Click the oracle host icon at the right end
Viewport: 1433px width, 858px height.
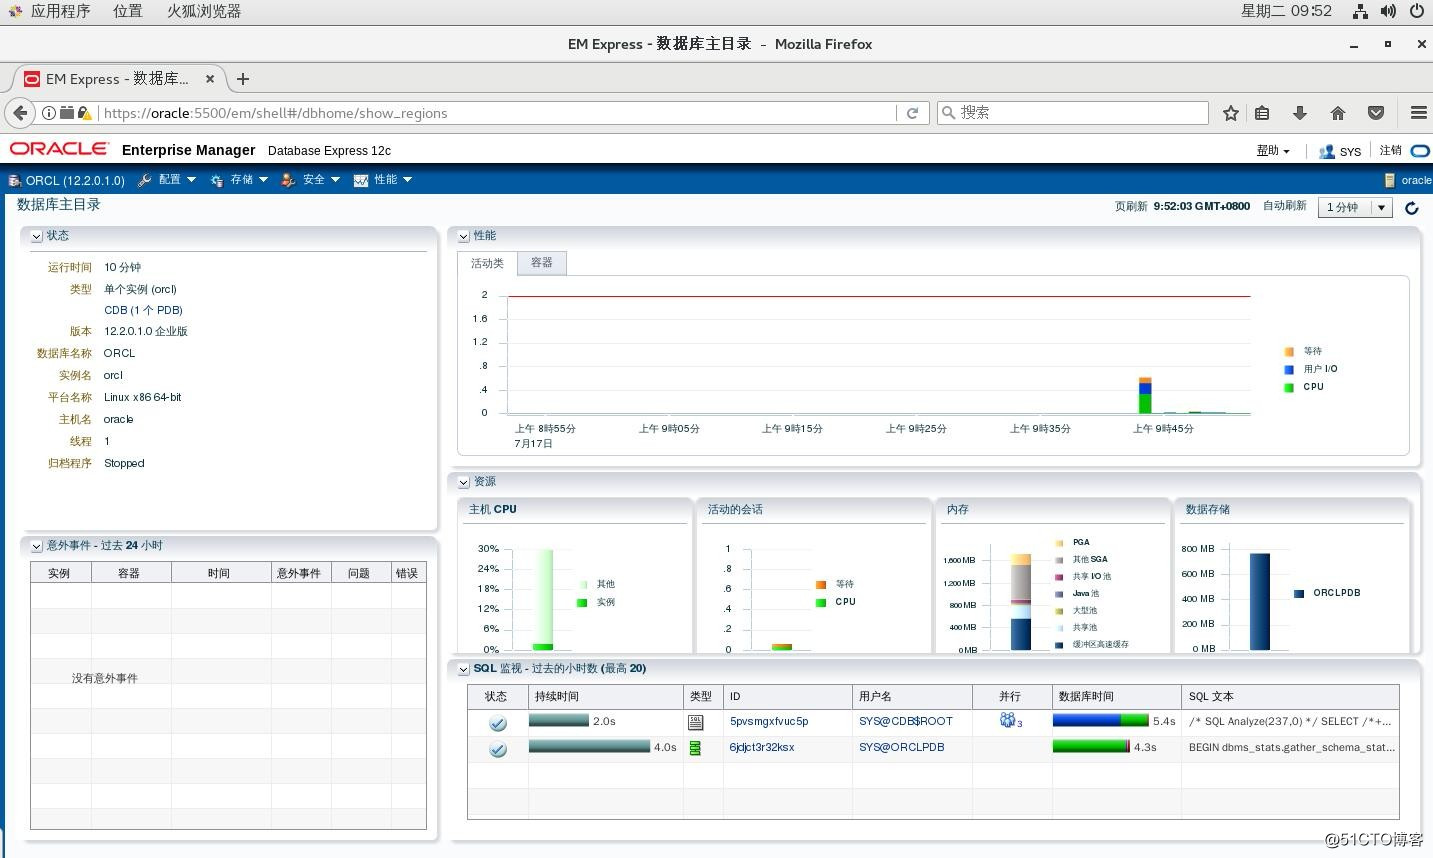point(1390,180)
